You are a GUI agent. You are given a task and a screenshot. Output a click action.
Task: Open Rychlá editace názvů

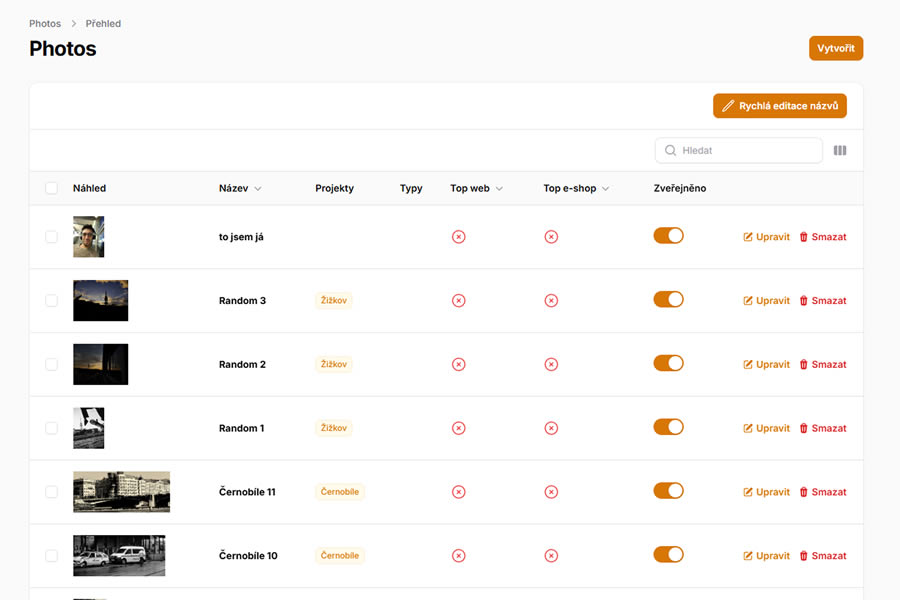click(x=779, y=106)
